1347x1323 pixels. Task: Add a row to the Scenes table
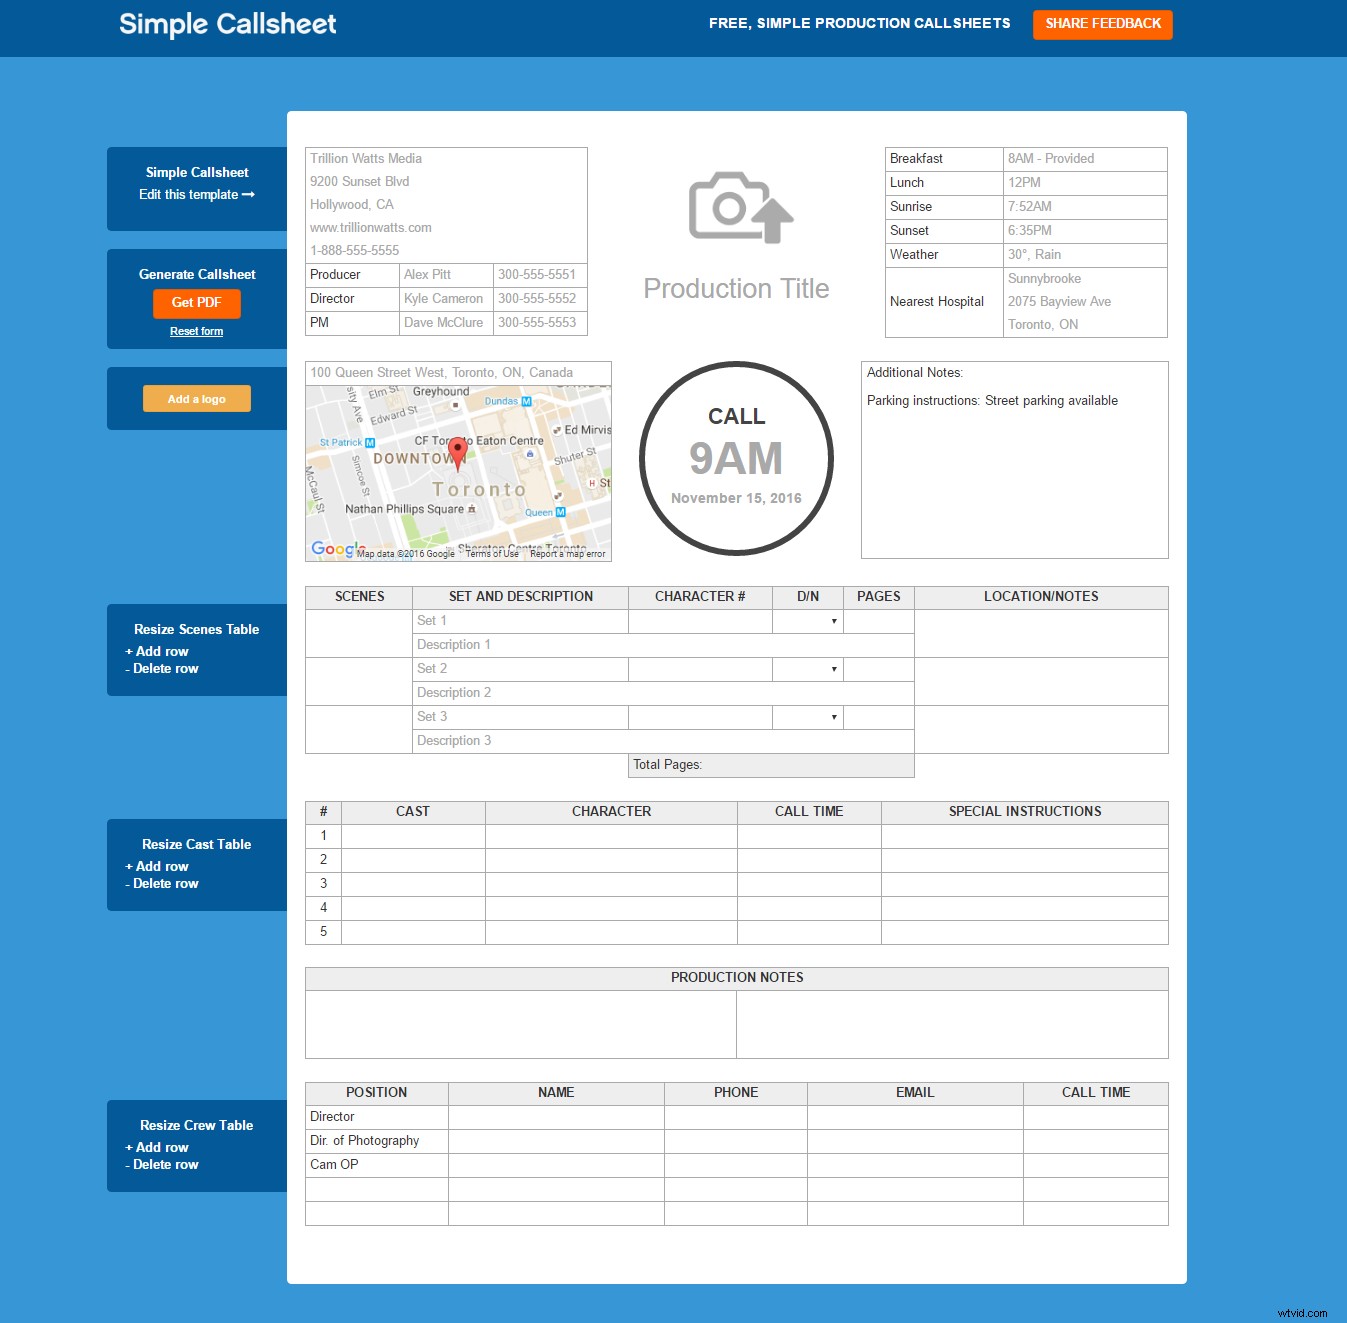[x=158, y=651]
